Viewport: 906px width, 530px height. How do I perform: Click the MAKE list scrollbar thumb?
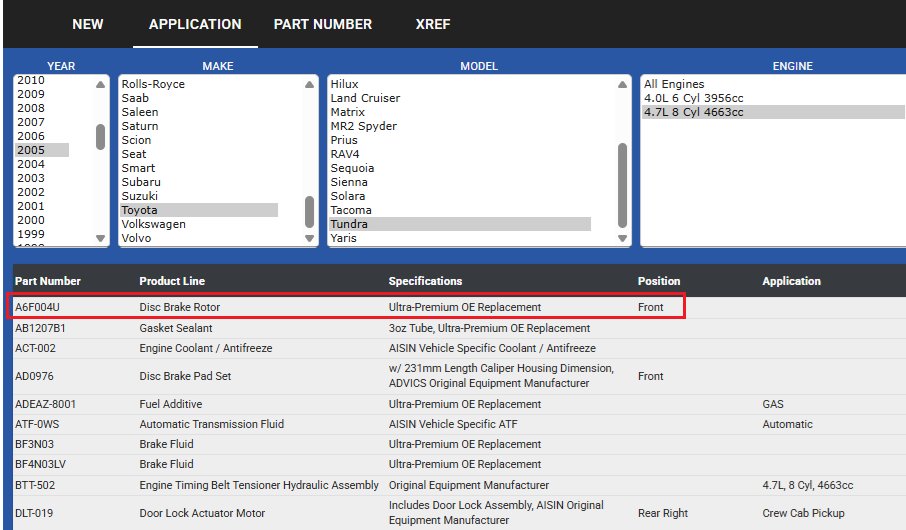[310, 212]
